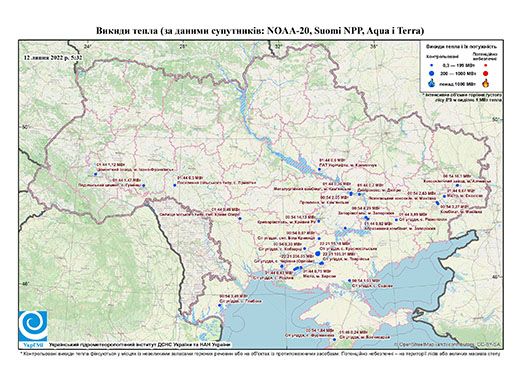
Task: Click the Zaporizhstal Zaporizhzhia label
Action: pyautogui.click(x=366, y=213)
